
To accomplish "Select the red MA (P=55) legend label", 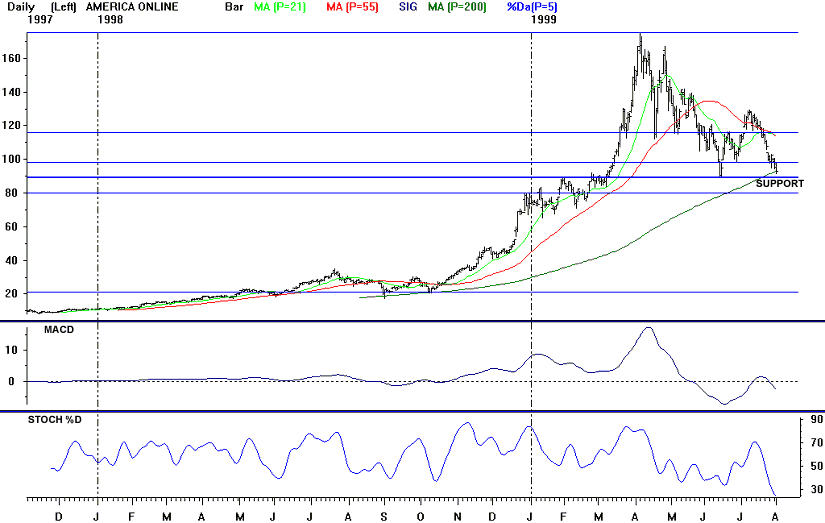I will 352,7.
